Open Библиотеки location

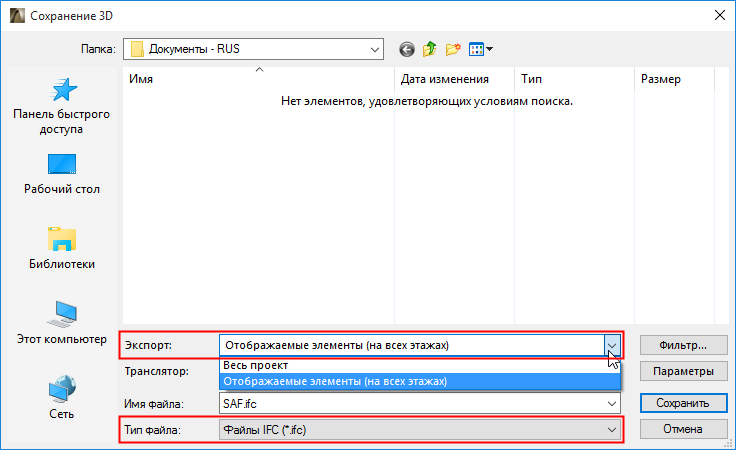(61, 248)
